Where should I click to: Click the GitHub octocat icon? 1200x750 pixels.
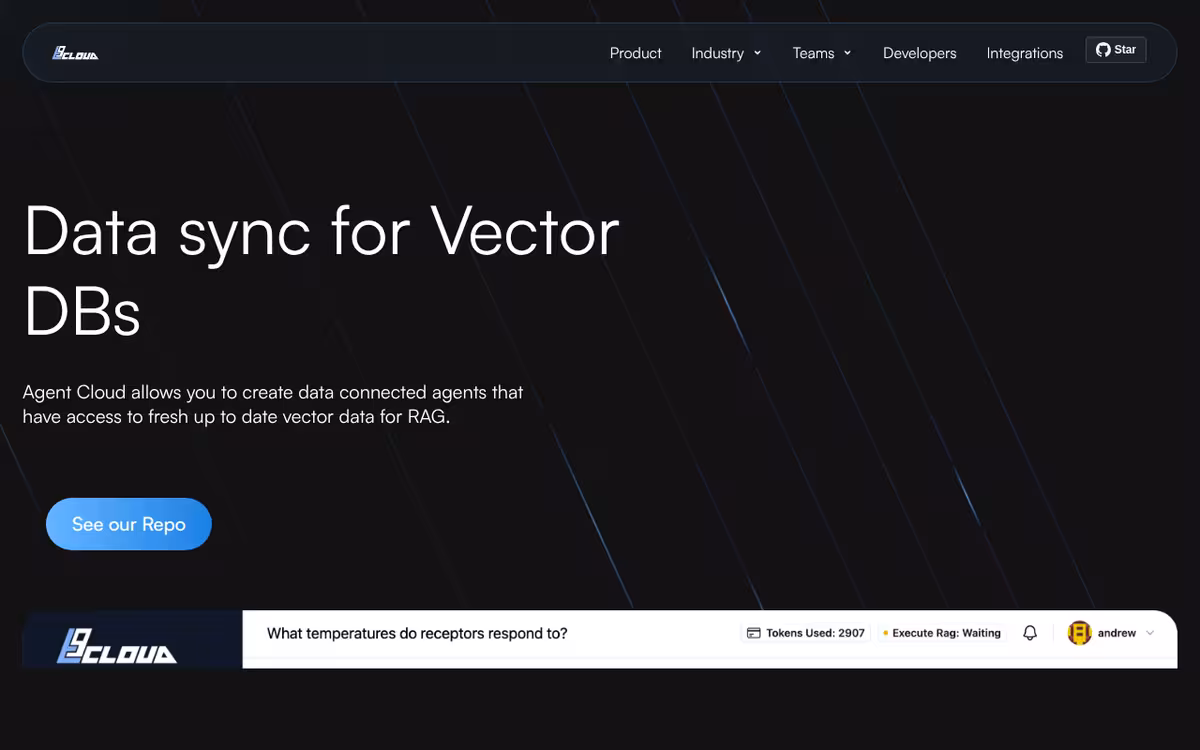point(1103,50)
